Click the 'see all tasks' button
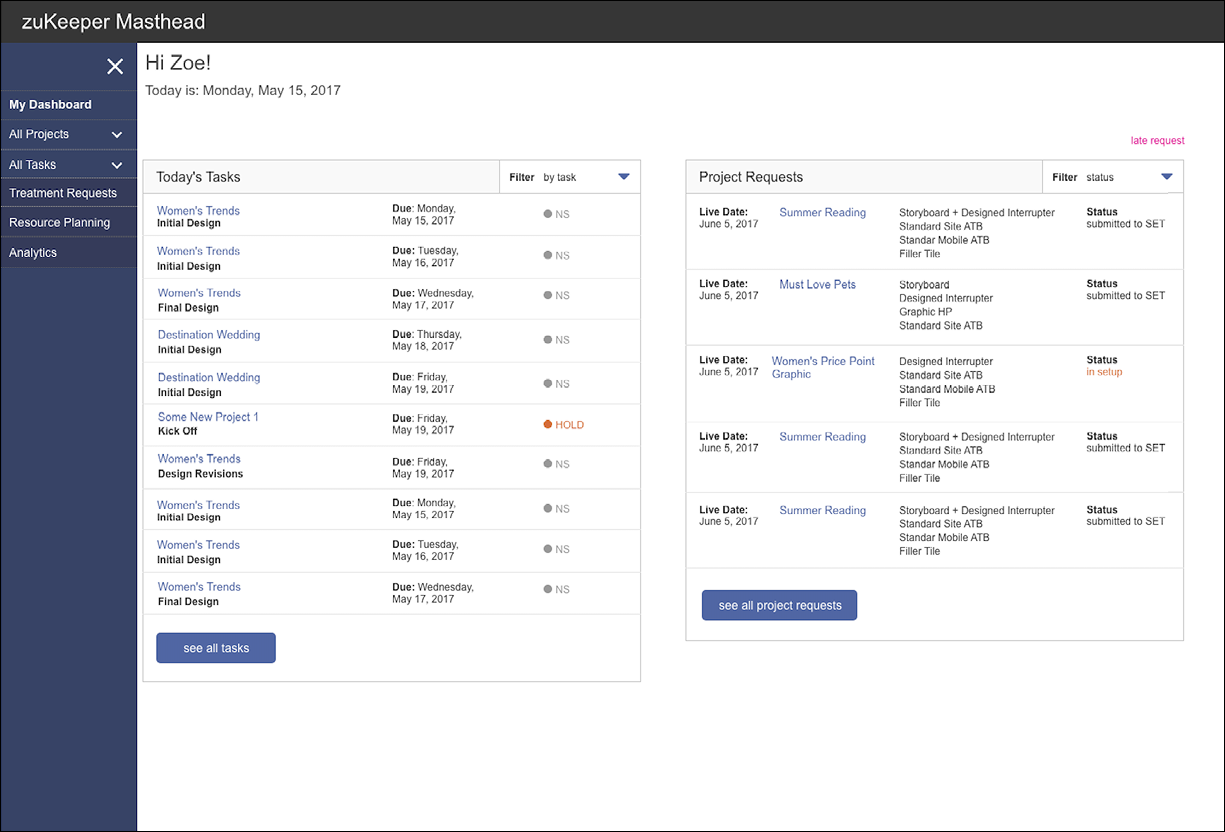Viewport: 1225px width, 832px height. tap(215, 647)
